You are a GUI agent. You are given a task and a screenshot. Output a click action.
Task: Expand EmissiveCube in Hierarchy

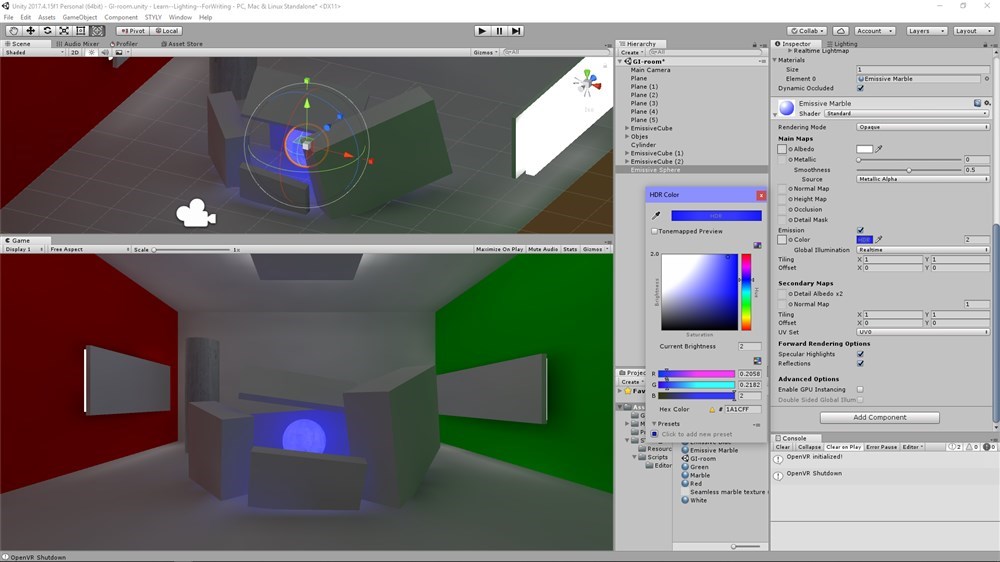[627, 128]
